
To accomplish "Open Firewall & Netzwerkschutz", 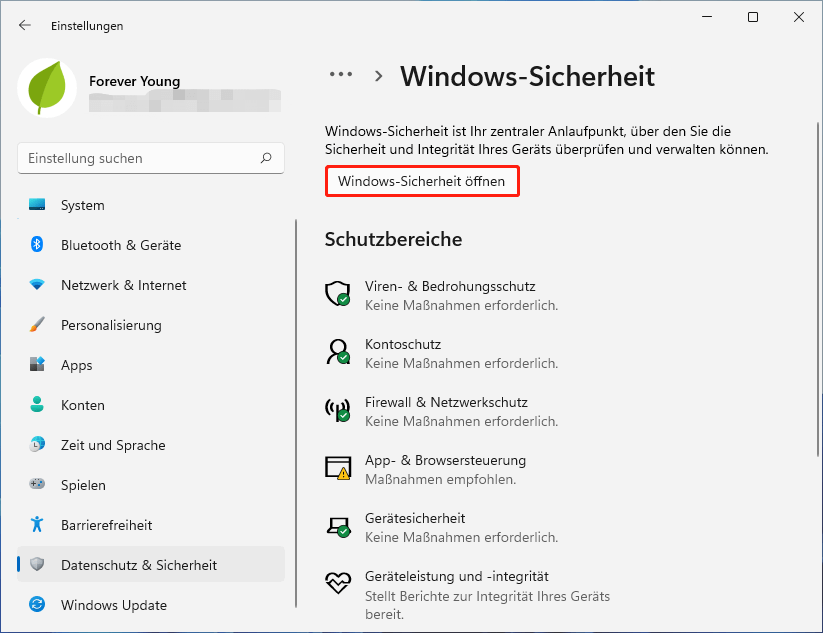I will [x=446, y=402].
